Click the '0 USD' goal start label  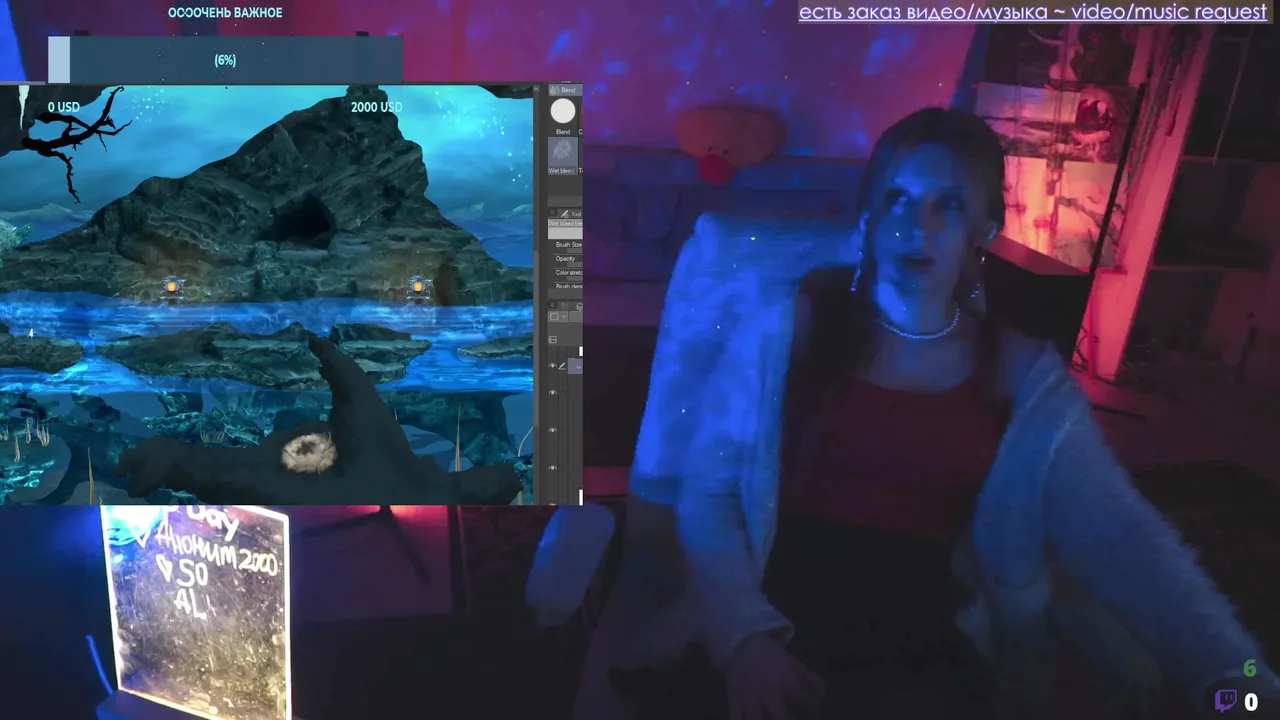tap(64, 107)
